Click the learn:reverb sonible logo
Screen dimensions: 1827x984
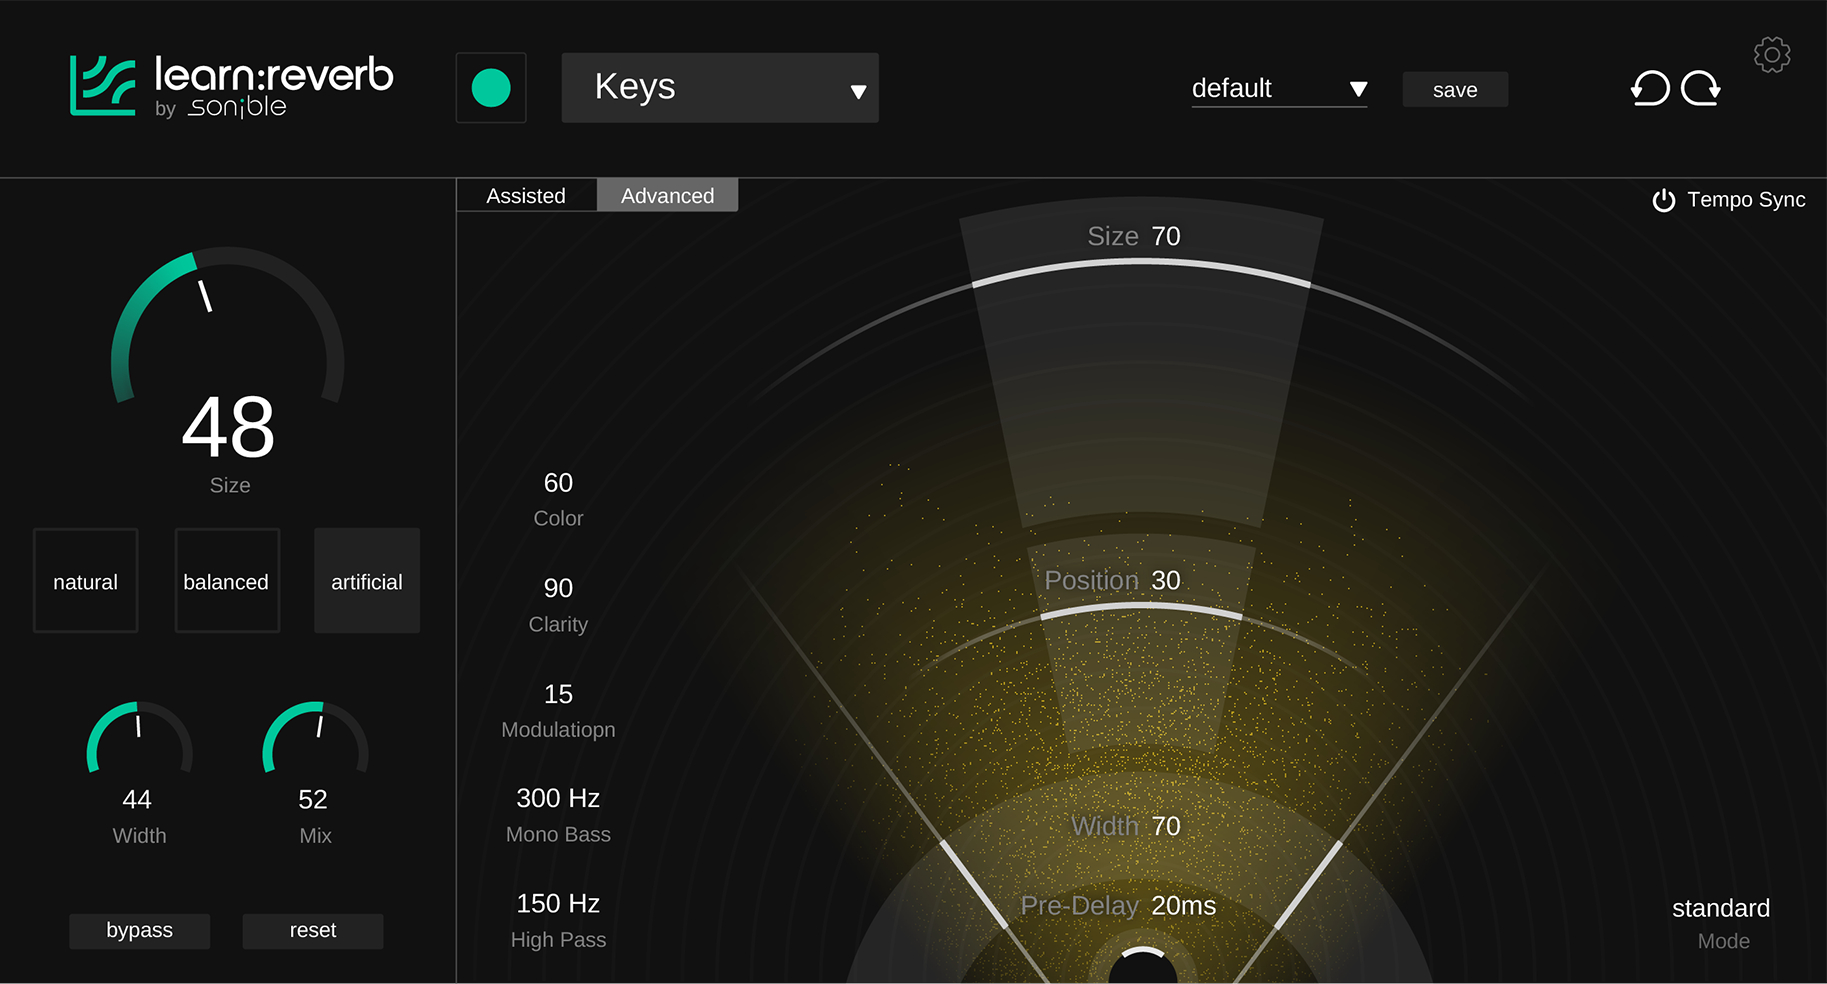click(231, 87)
